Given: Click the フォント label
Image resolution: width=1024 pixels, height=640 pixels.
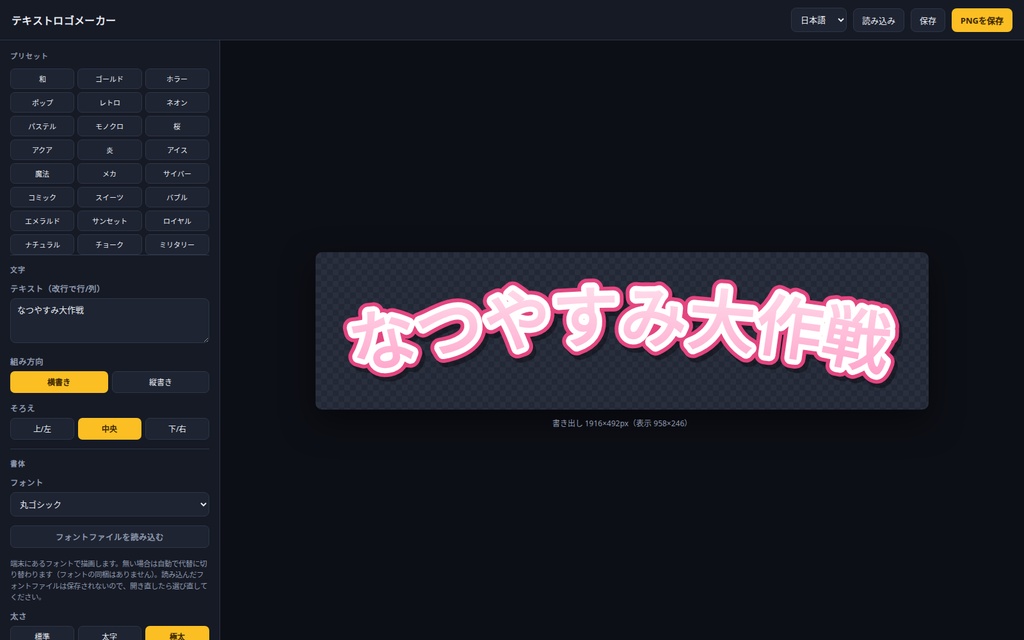Looking at the screenshot, I should (x=27, y=483).
